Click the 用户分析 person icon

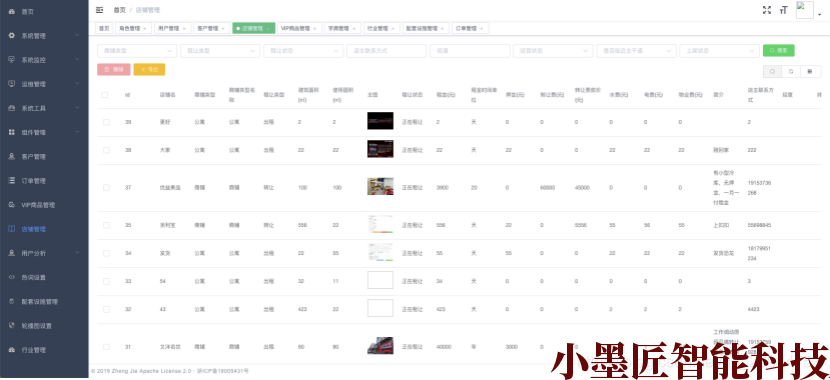[x=12, y=253]
